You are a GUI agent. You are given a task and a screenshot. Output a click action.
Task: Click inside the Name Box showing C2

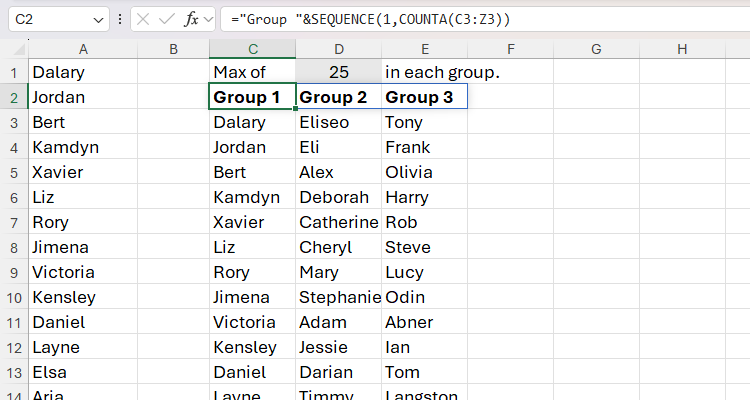[x=48, y=19]
